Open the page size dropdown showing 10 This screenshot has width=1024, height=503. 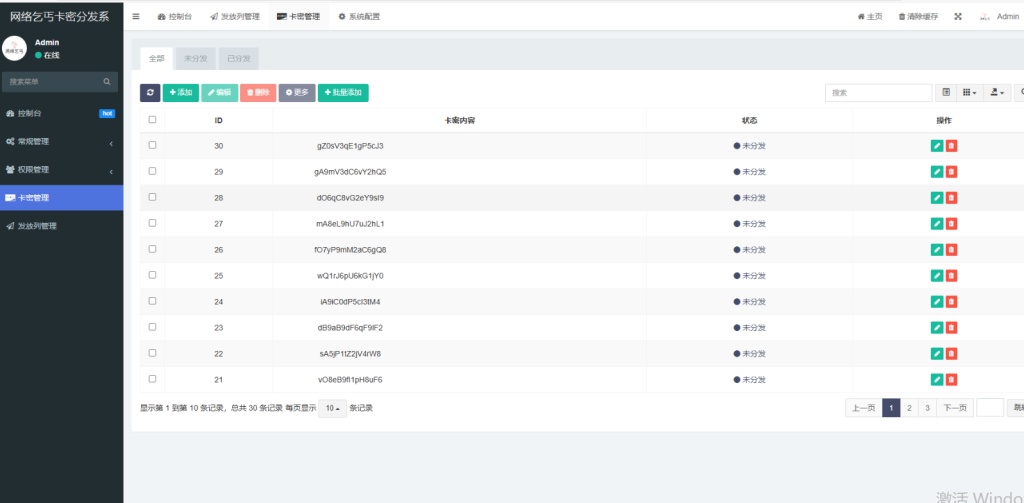point(333,408)
